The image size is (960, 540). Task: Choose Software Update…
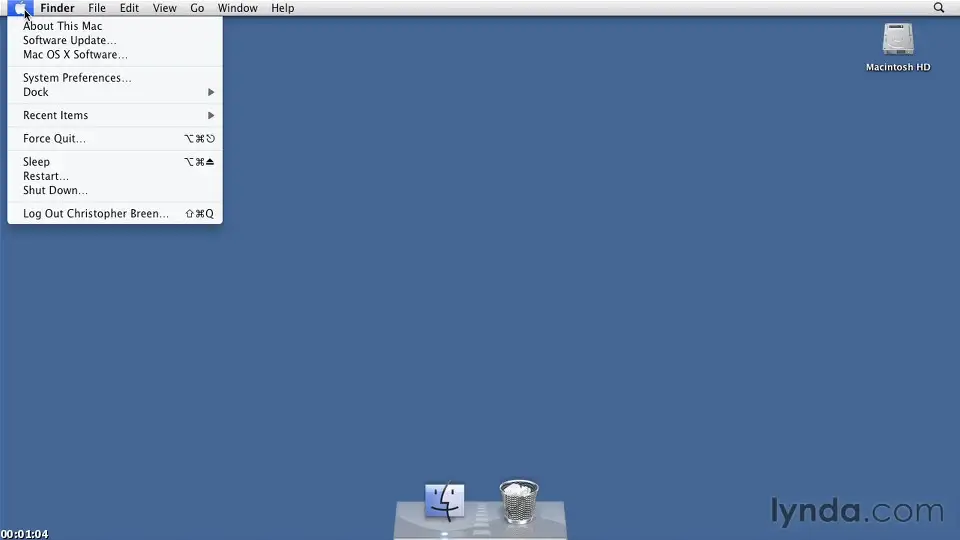114,40
